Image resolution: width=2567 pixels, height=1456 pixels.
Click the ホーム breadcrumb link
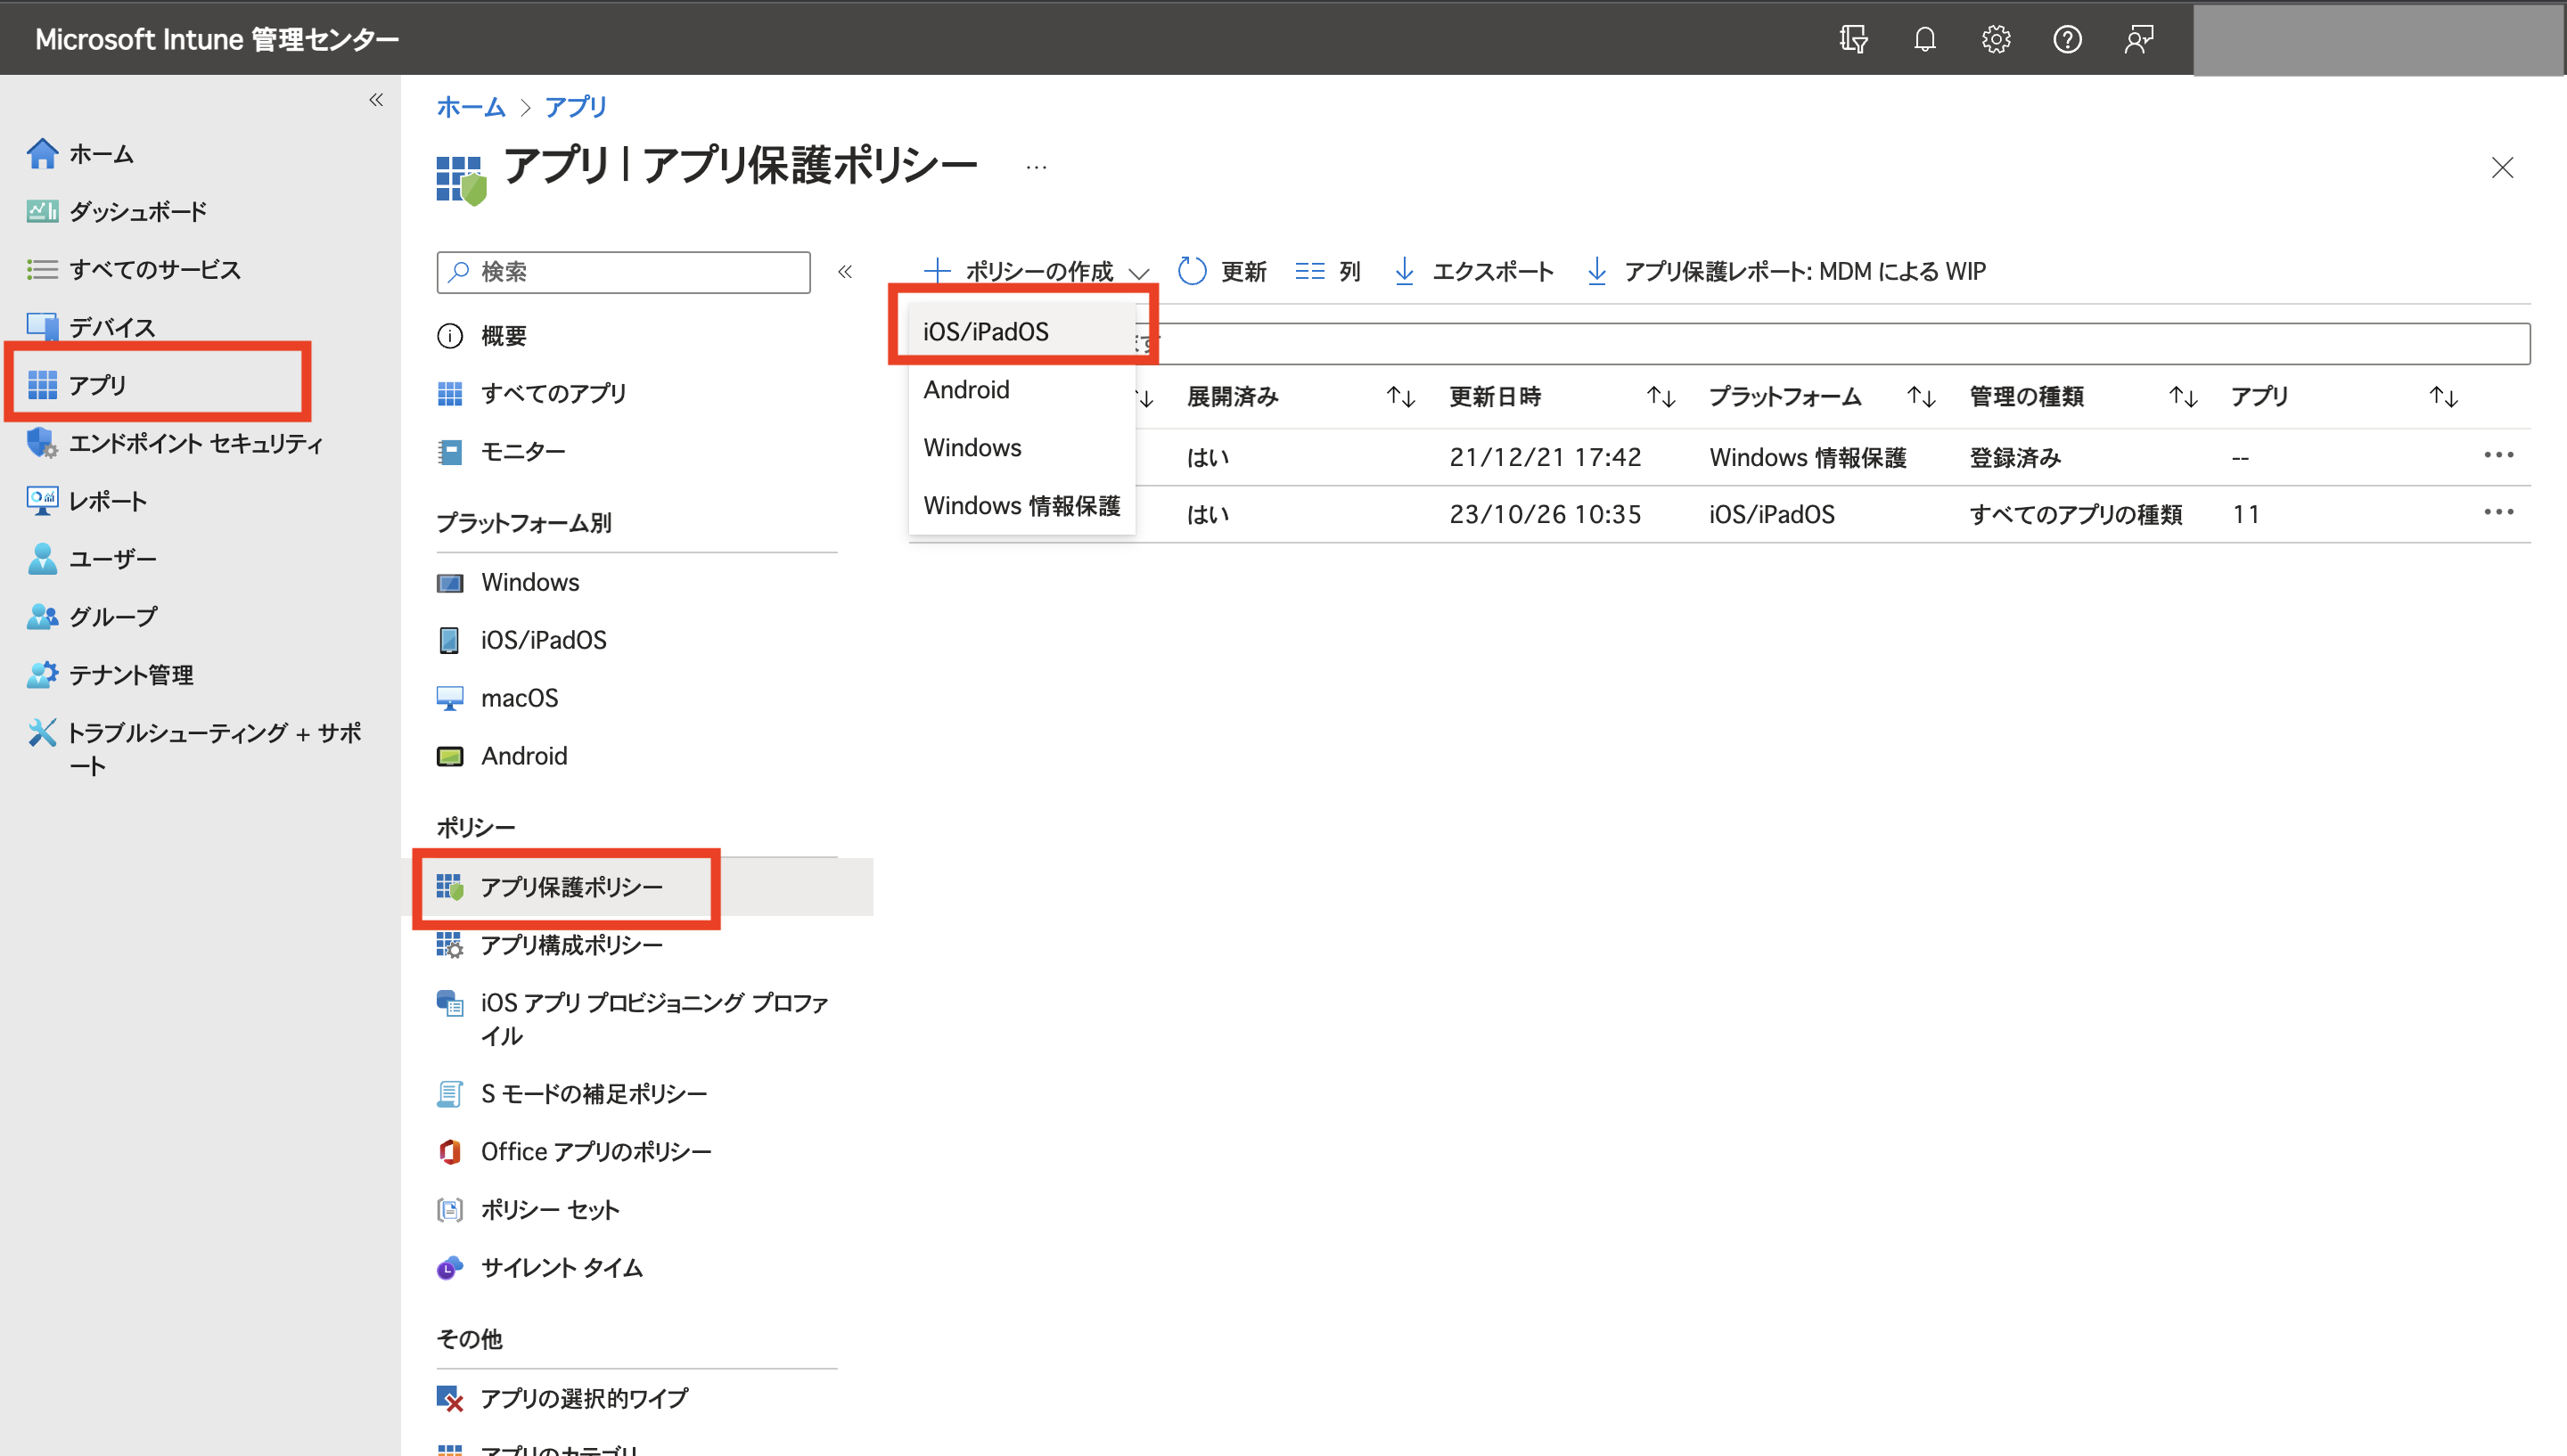(471, 107)
